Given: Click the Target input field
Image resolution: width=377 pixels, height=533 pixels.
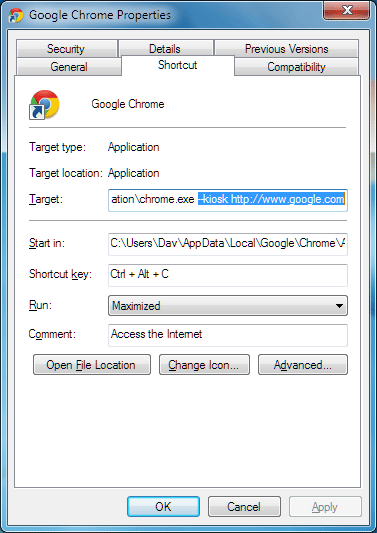Looking at the screenshot, I should (x=228, y=200).
